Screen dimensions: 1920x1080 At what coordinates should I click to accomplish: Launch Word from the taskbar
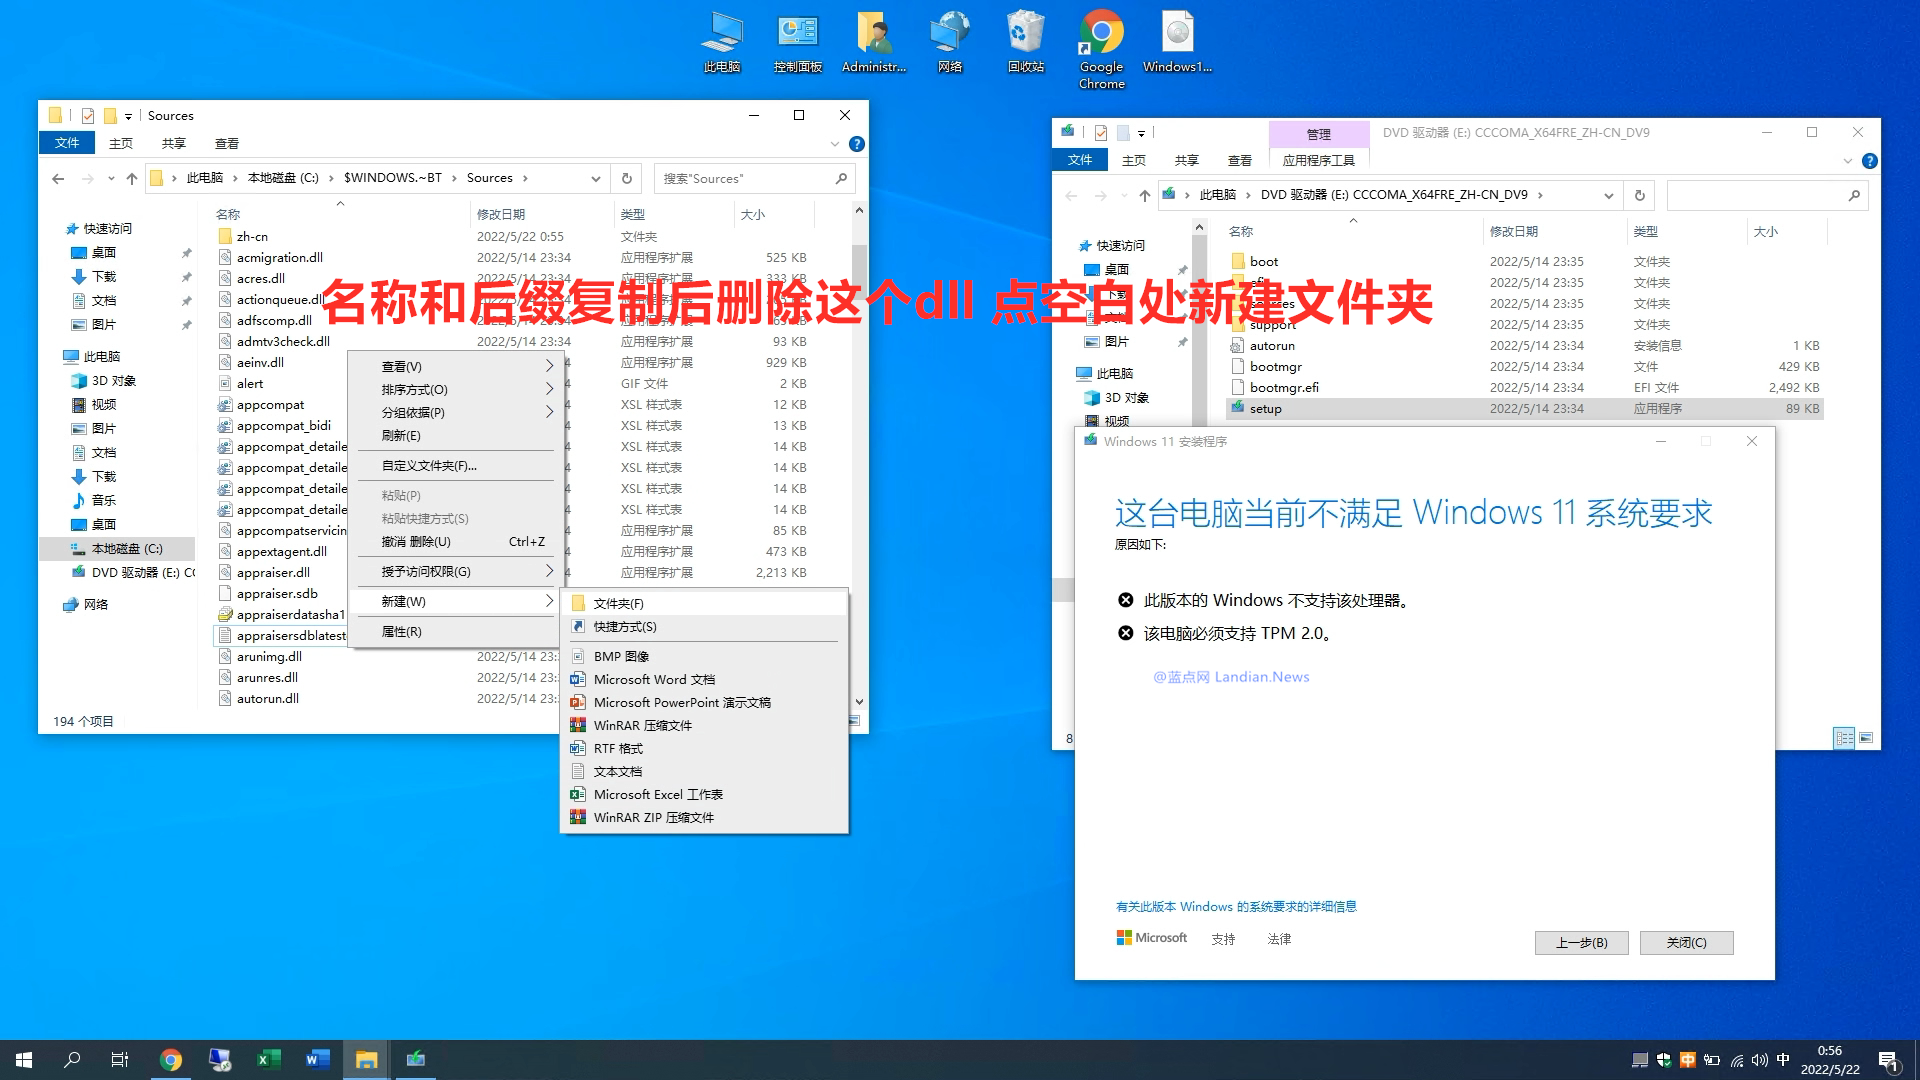pos(317,1059)
